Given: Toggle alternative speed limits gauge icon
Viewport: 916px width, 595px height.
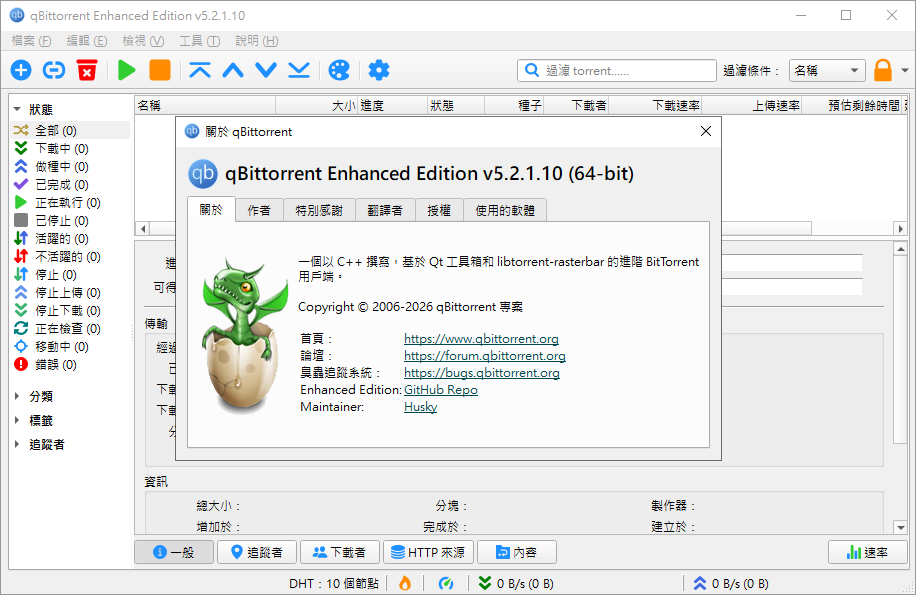Looking at the screenshot, I should coord(446,583).
